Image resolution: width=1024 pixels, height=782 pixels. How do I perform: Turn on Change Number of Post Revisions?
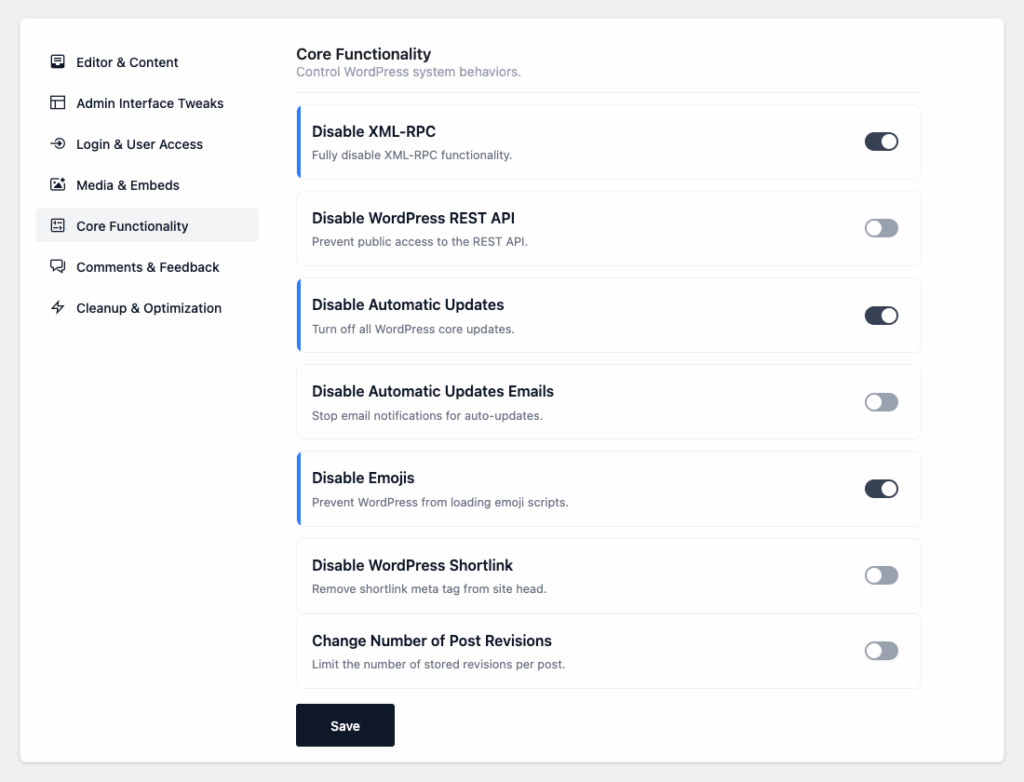(x=881, y=650)
